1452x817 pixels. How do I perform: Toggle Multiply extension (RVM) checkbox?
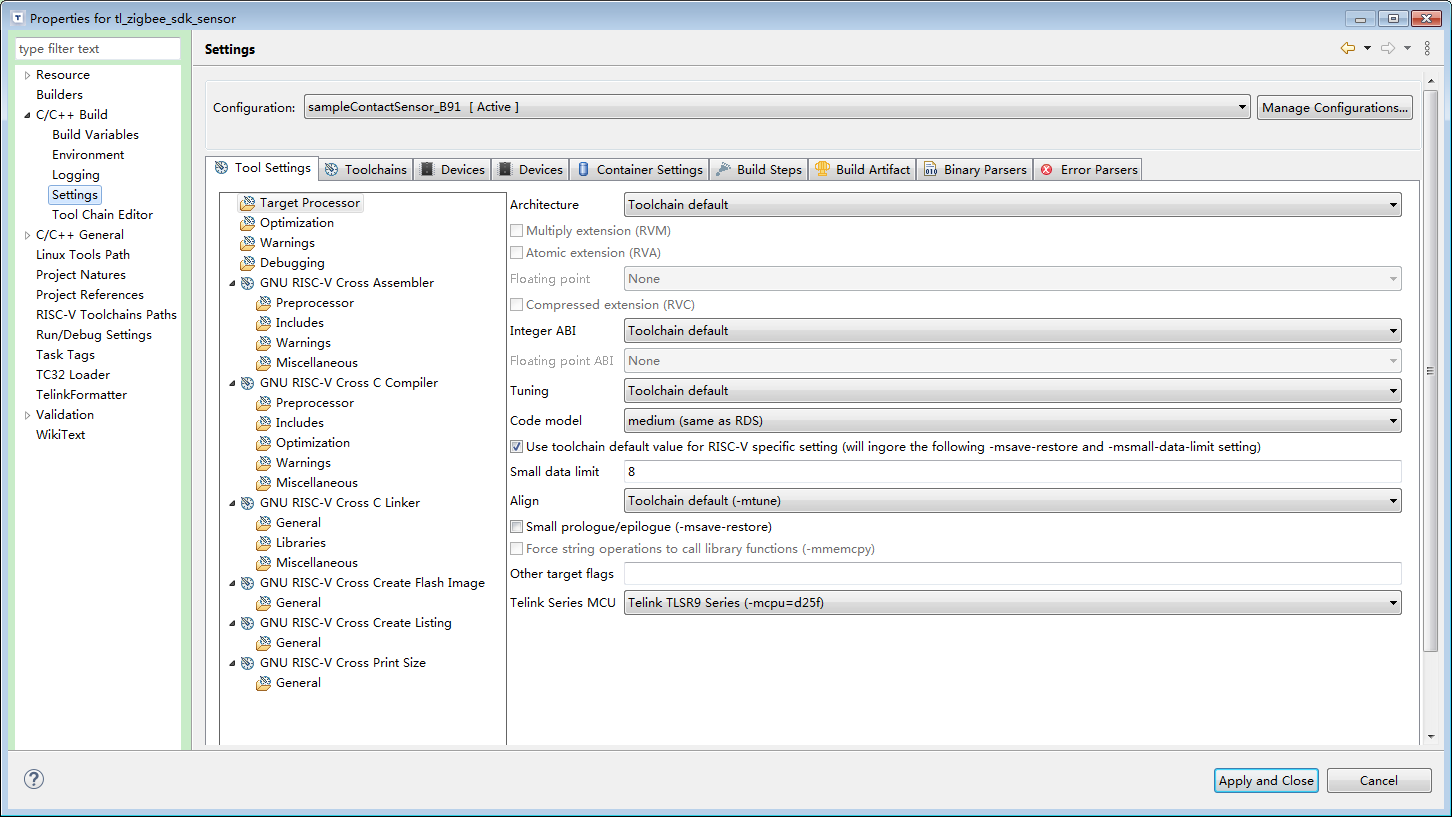point(517,230)
